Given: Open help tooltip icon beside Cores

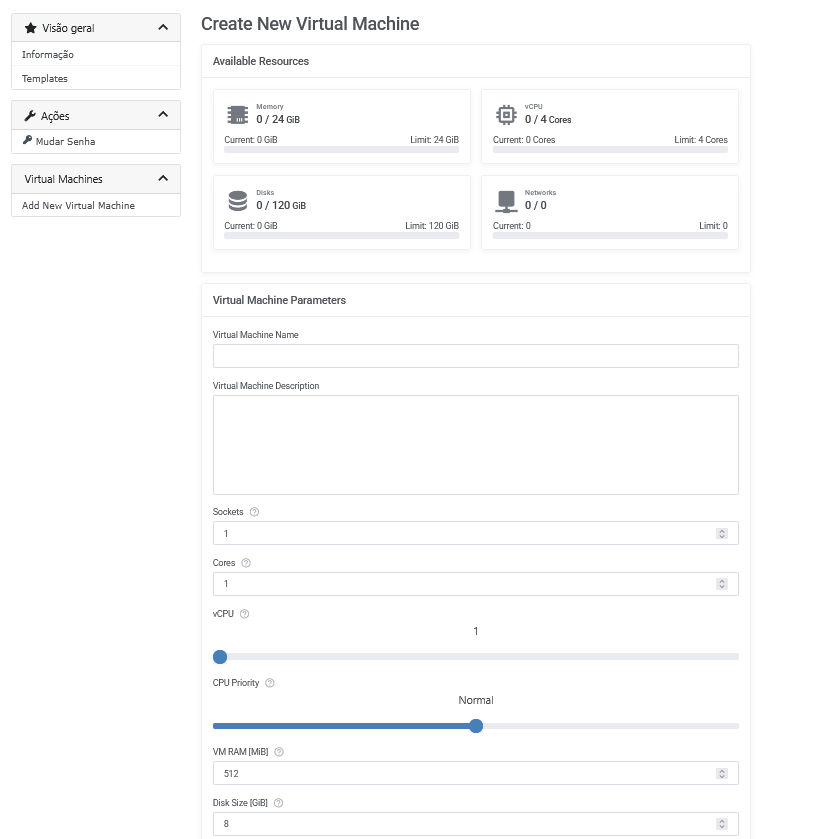Looking at the screenshot, I should point(246,563).
